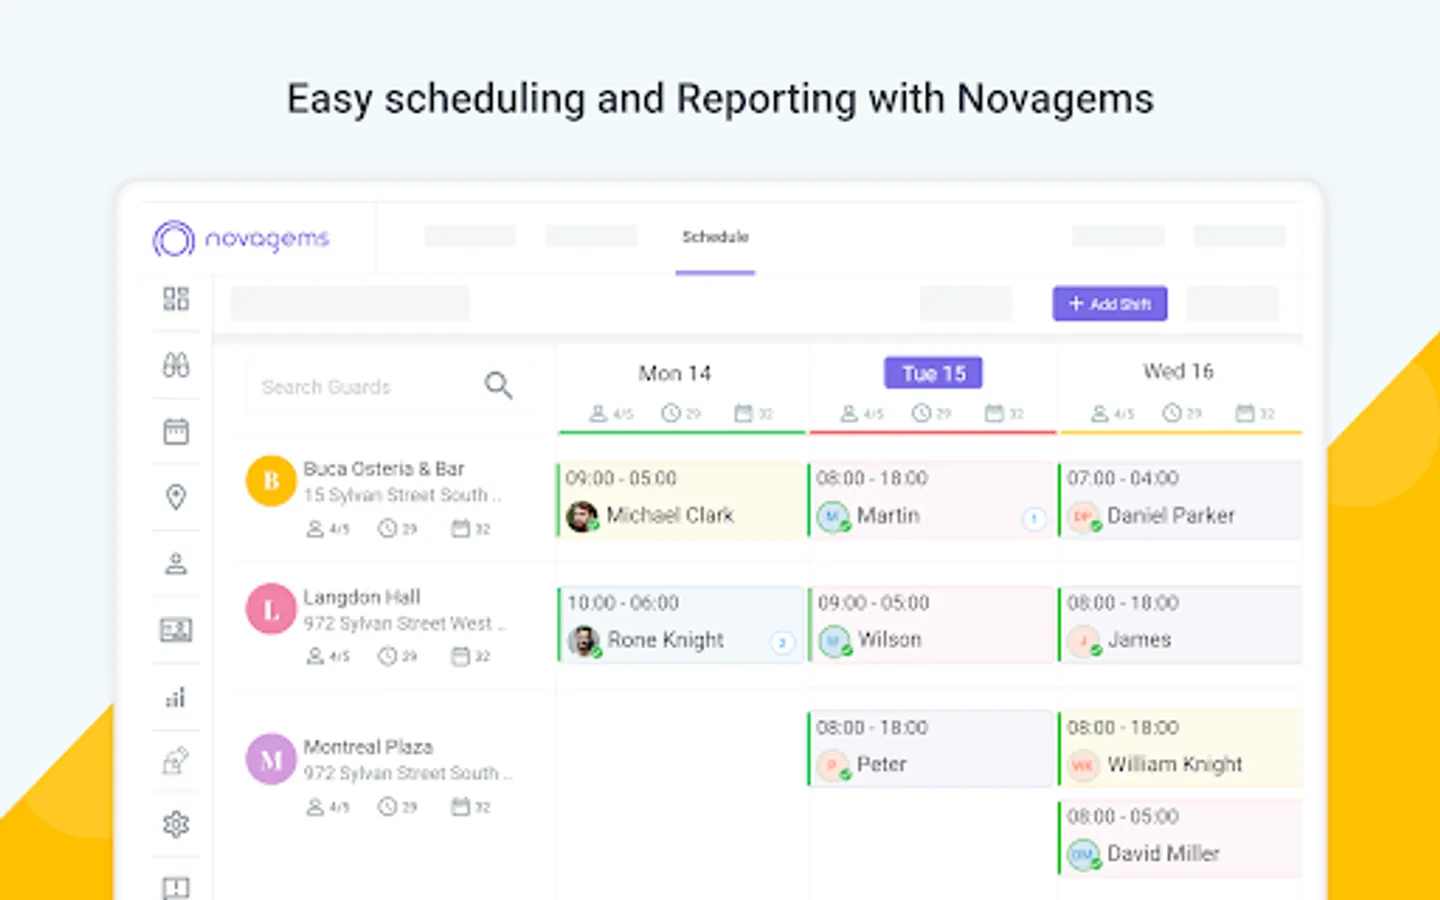1440x900 pixels.
Task: Click Langdon Hall's clock hours icon
Action: pyautogui.click(x=387, y=656)
